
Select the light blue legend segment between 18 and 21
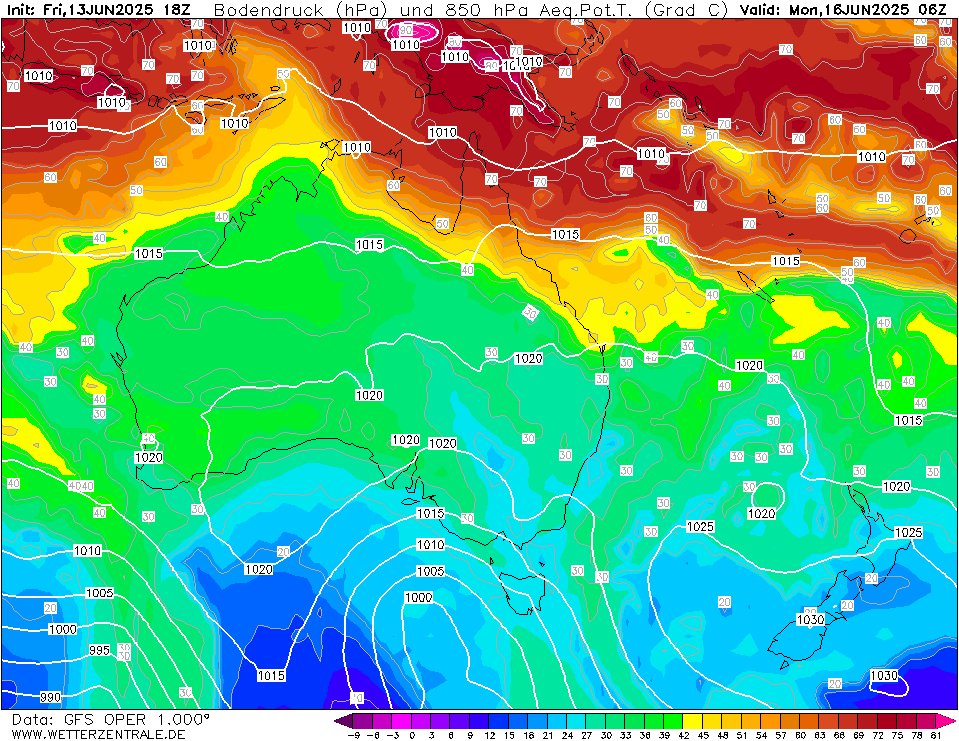point(538,721)
